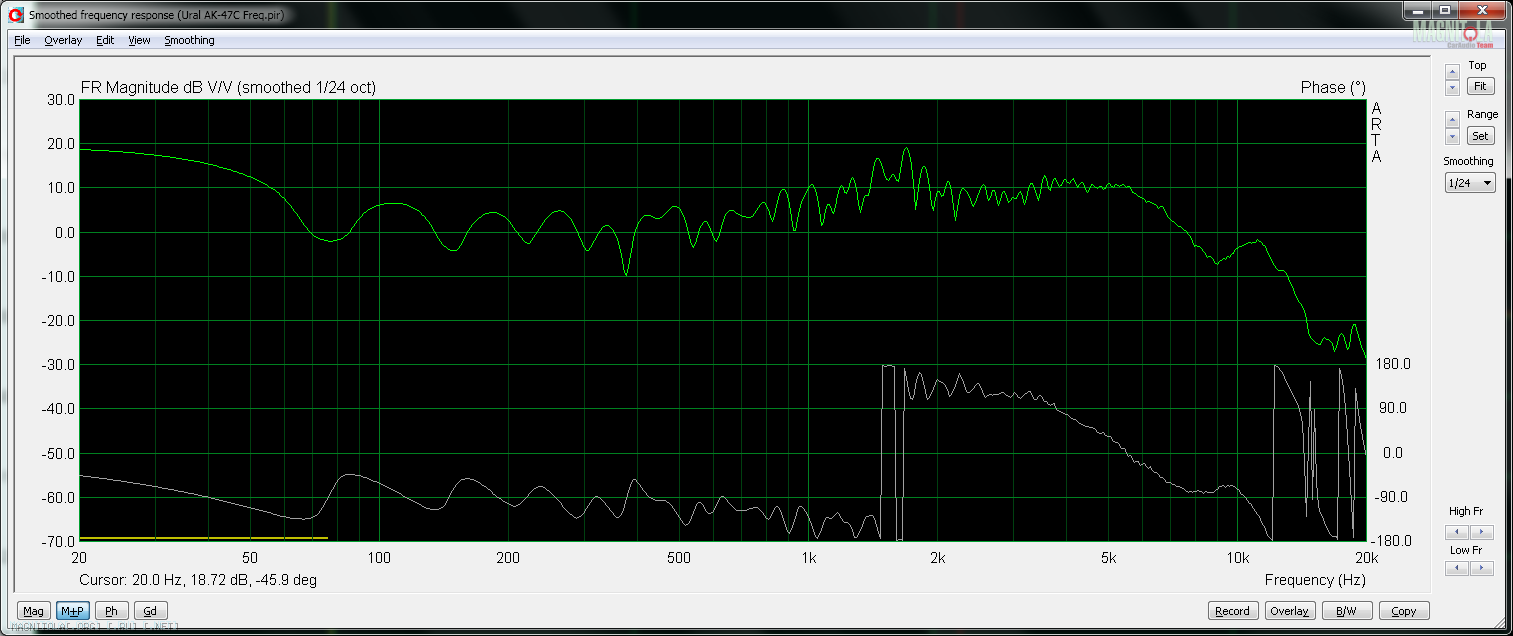Screen dimensions: 1513x636
Task: Click the Frequency (Hz) axis label
Action: pos(1315,580)
